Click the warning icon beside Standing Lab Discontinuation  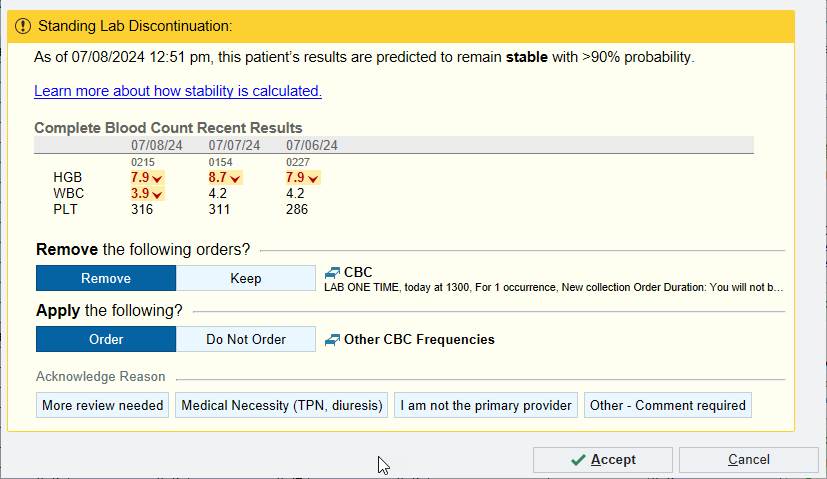tap(24, 26)
